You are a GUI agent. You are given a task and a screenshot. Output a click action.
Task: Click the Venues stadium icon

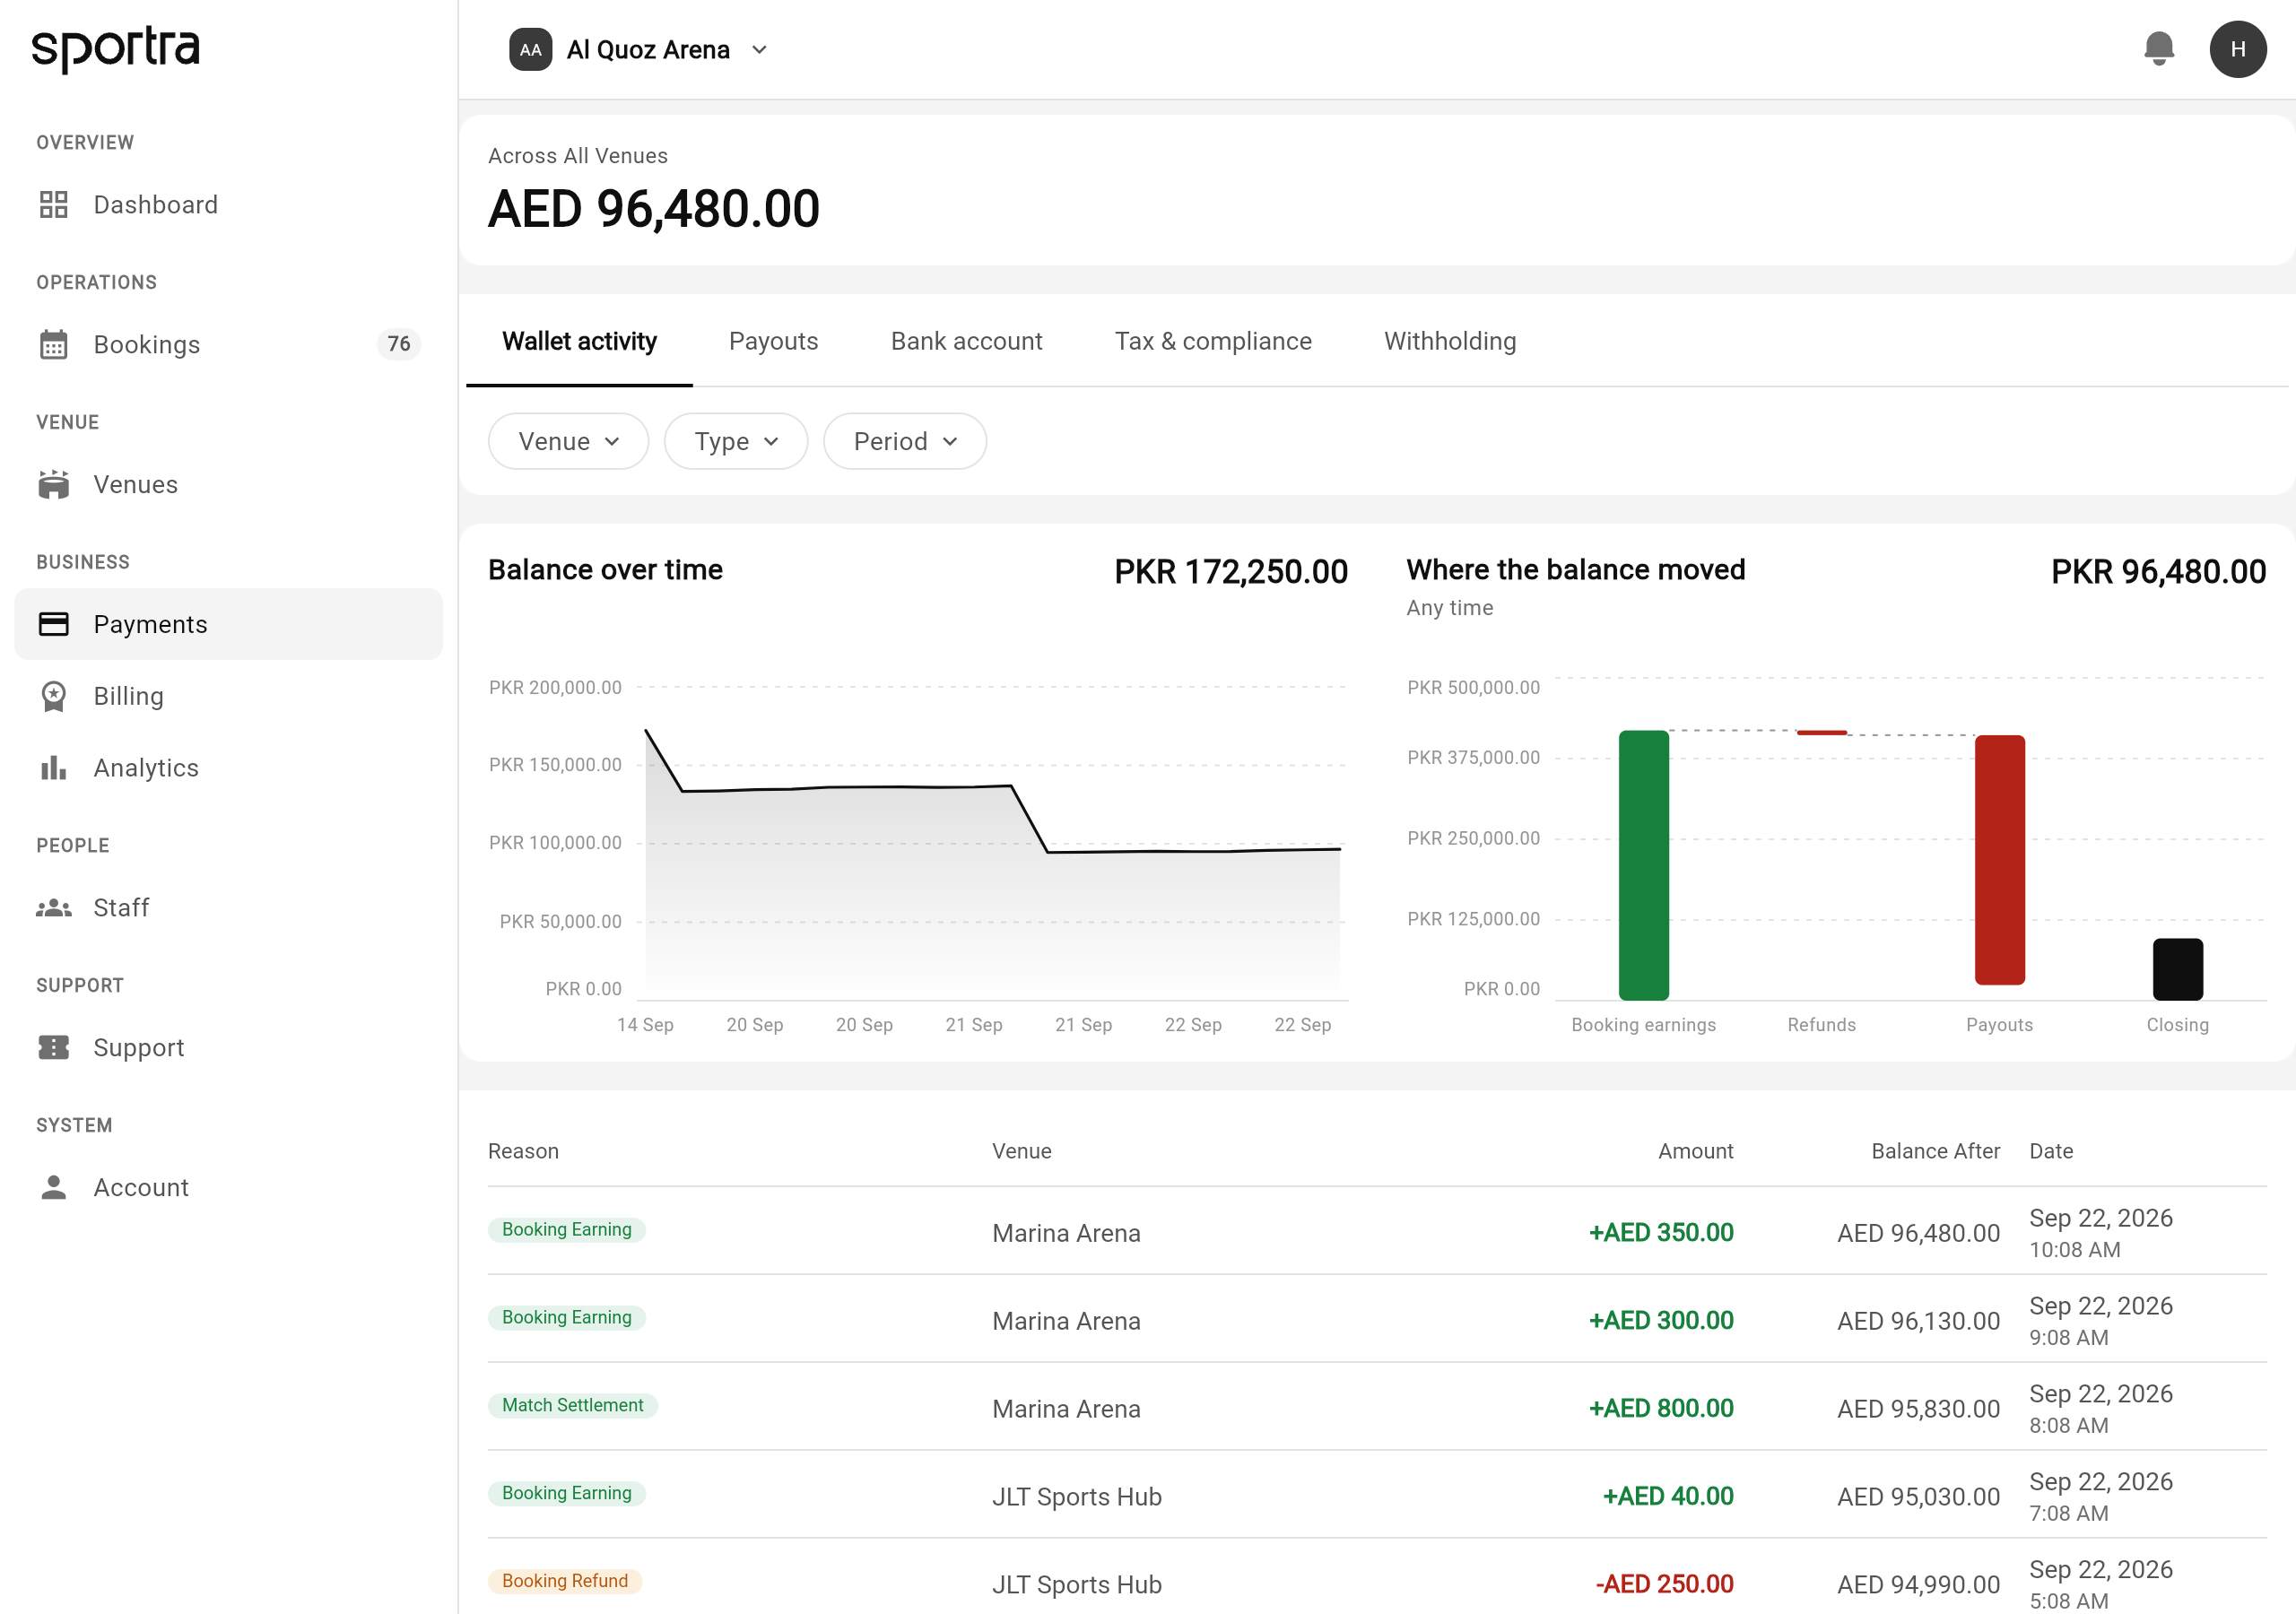(54, 485)
